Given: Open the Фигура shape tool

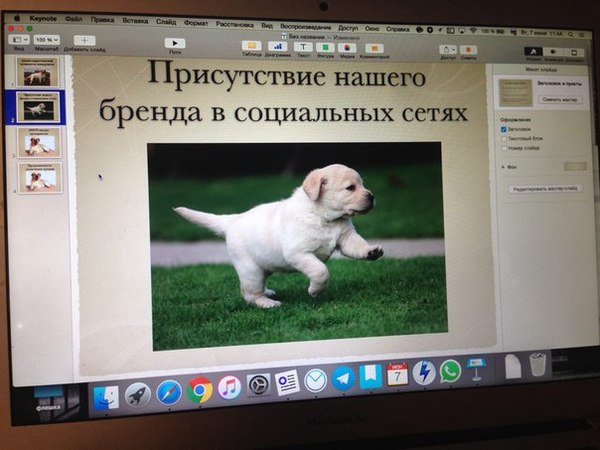Looking at the screenshot, I should (326, 47).
